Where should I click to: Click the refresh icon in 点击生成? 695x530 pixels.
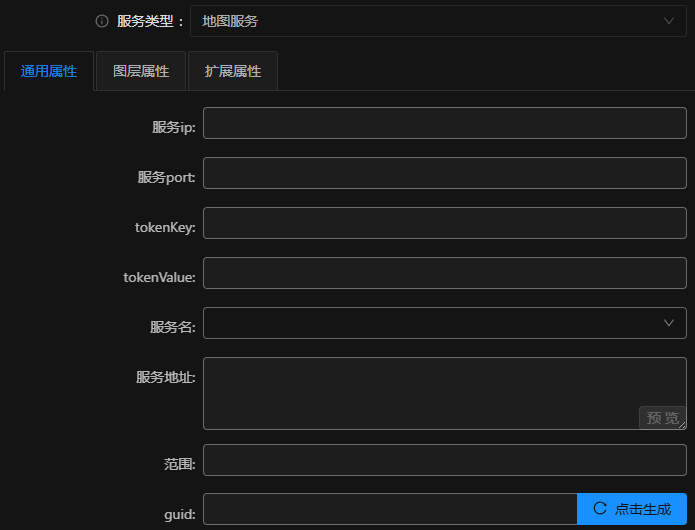pyautogui.click(x=600, y=508)
